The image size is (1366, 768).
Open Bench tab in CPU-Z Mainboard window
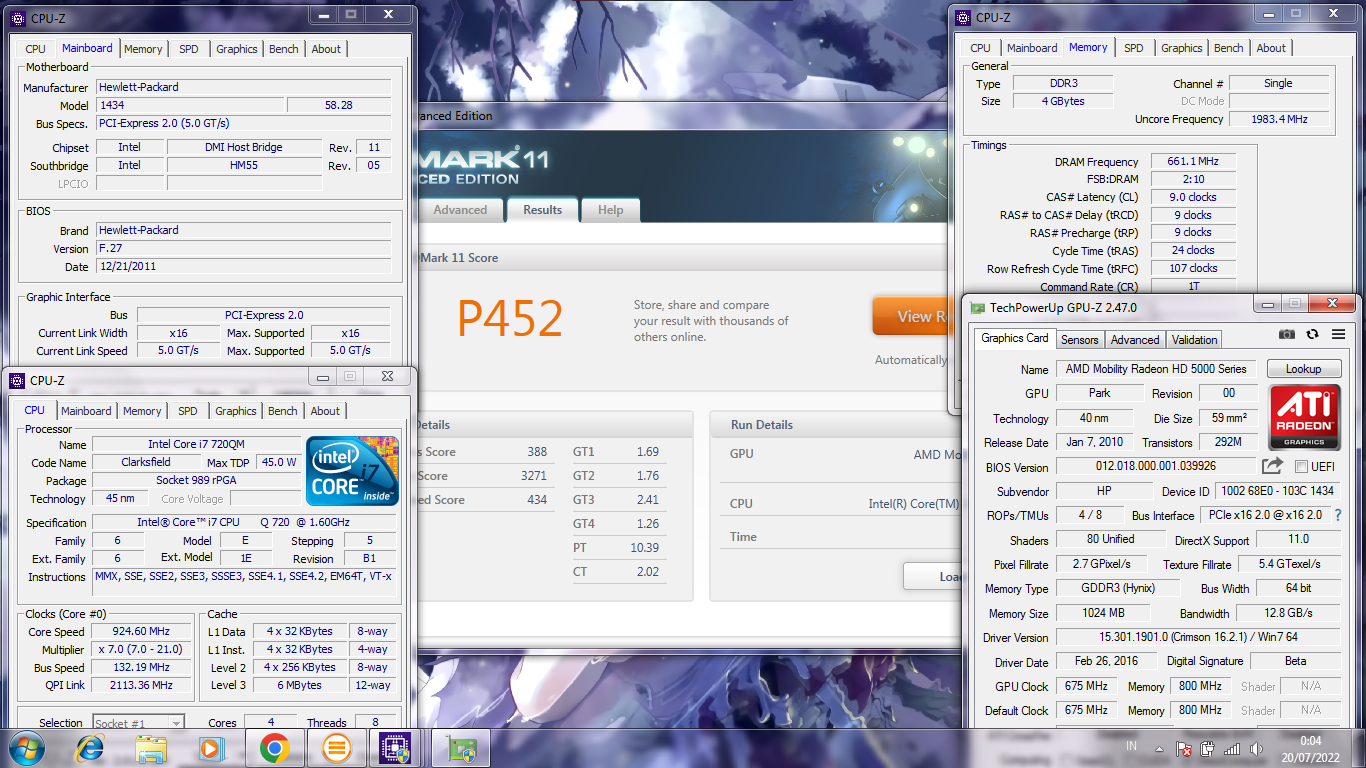pos(284,49)
